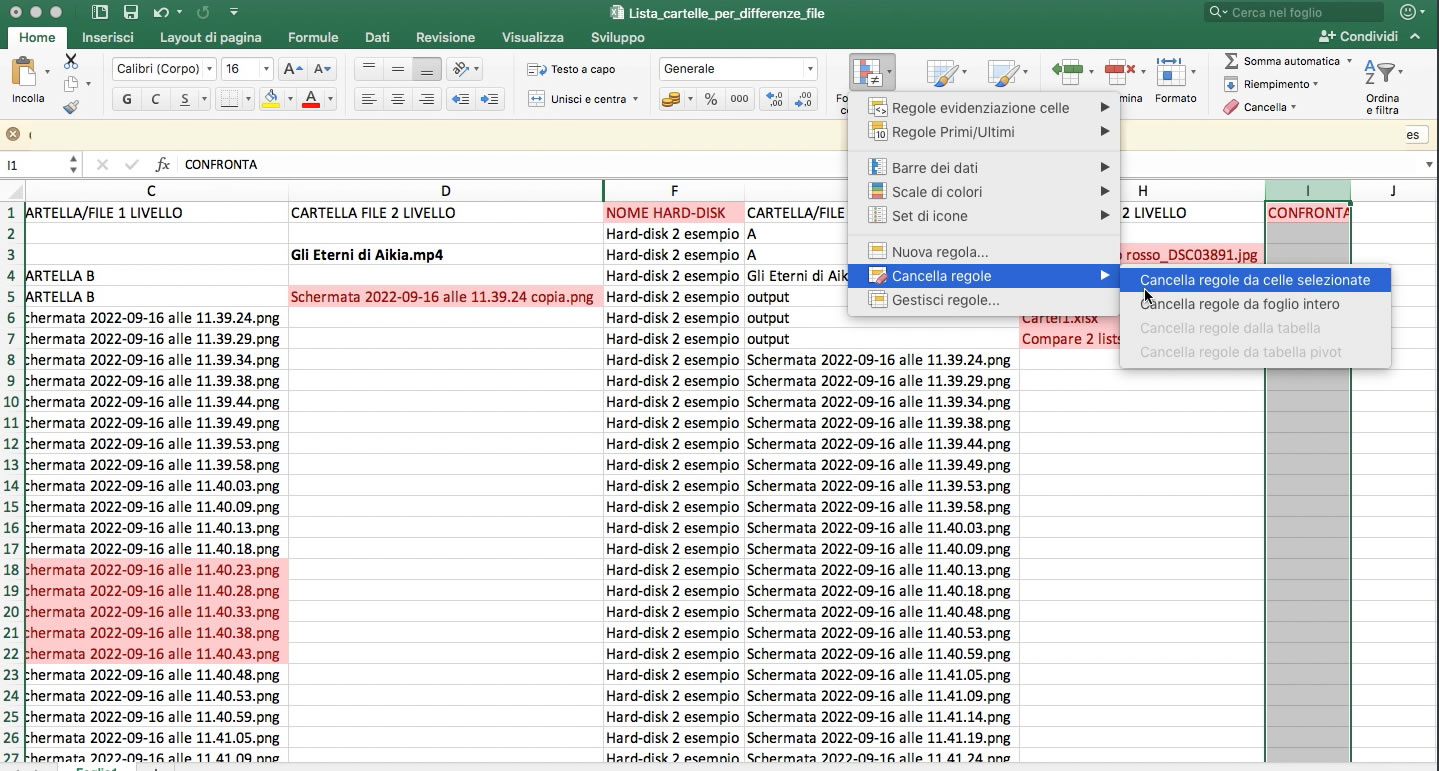Toggle center text horizontally
Viewport: 1439px width, 771px height.
(398, 99)
